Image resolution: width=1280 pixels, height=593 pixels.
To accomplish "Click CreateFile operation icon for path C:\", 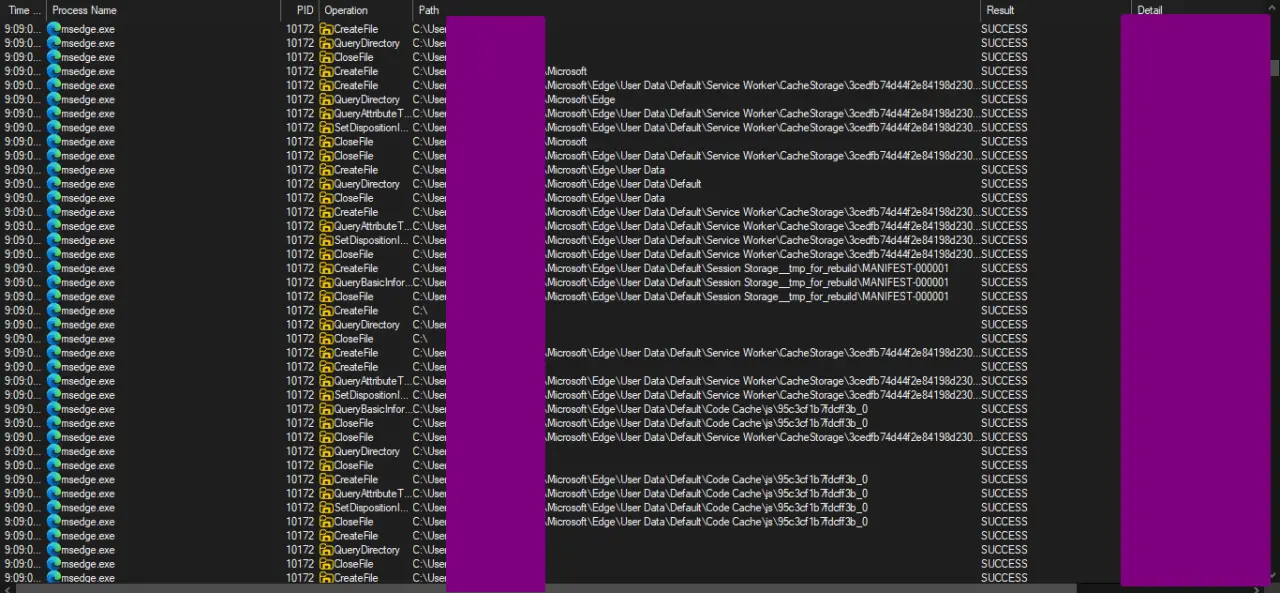I will tap(325, 311).
